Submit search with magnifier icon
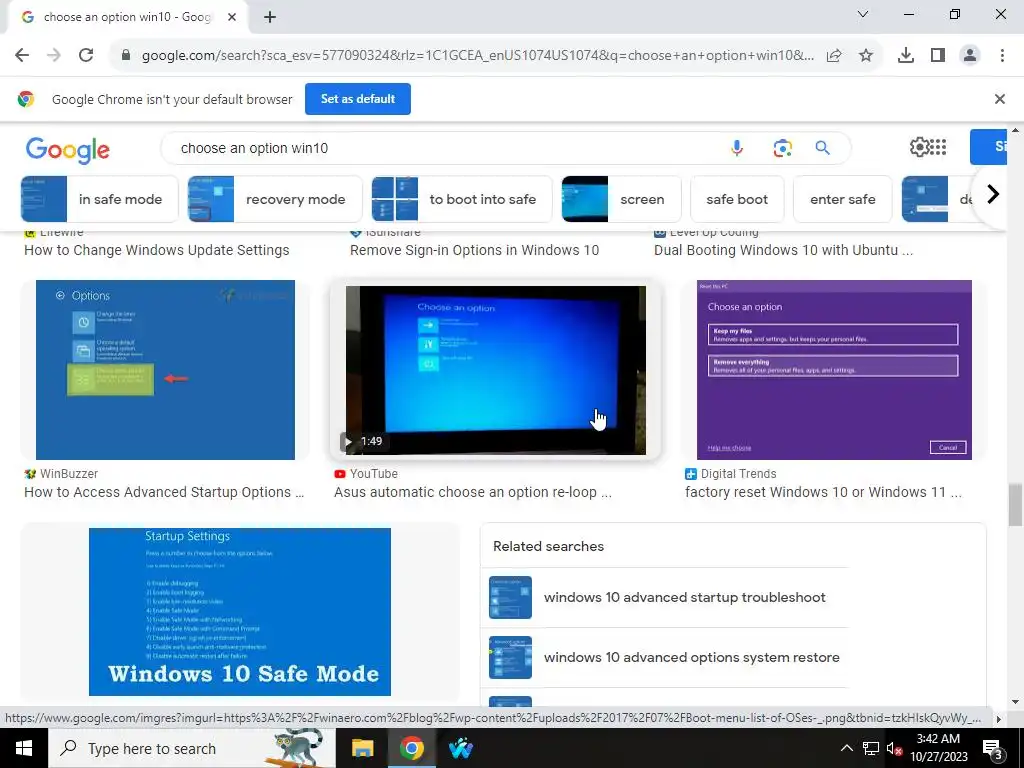This screenshot has width=1024, height=768. click(x=822, y=148)
